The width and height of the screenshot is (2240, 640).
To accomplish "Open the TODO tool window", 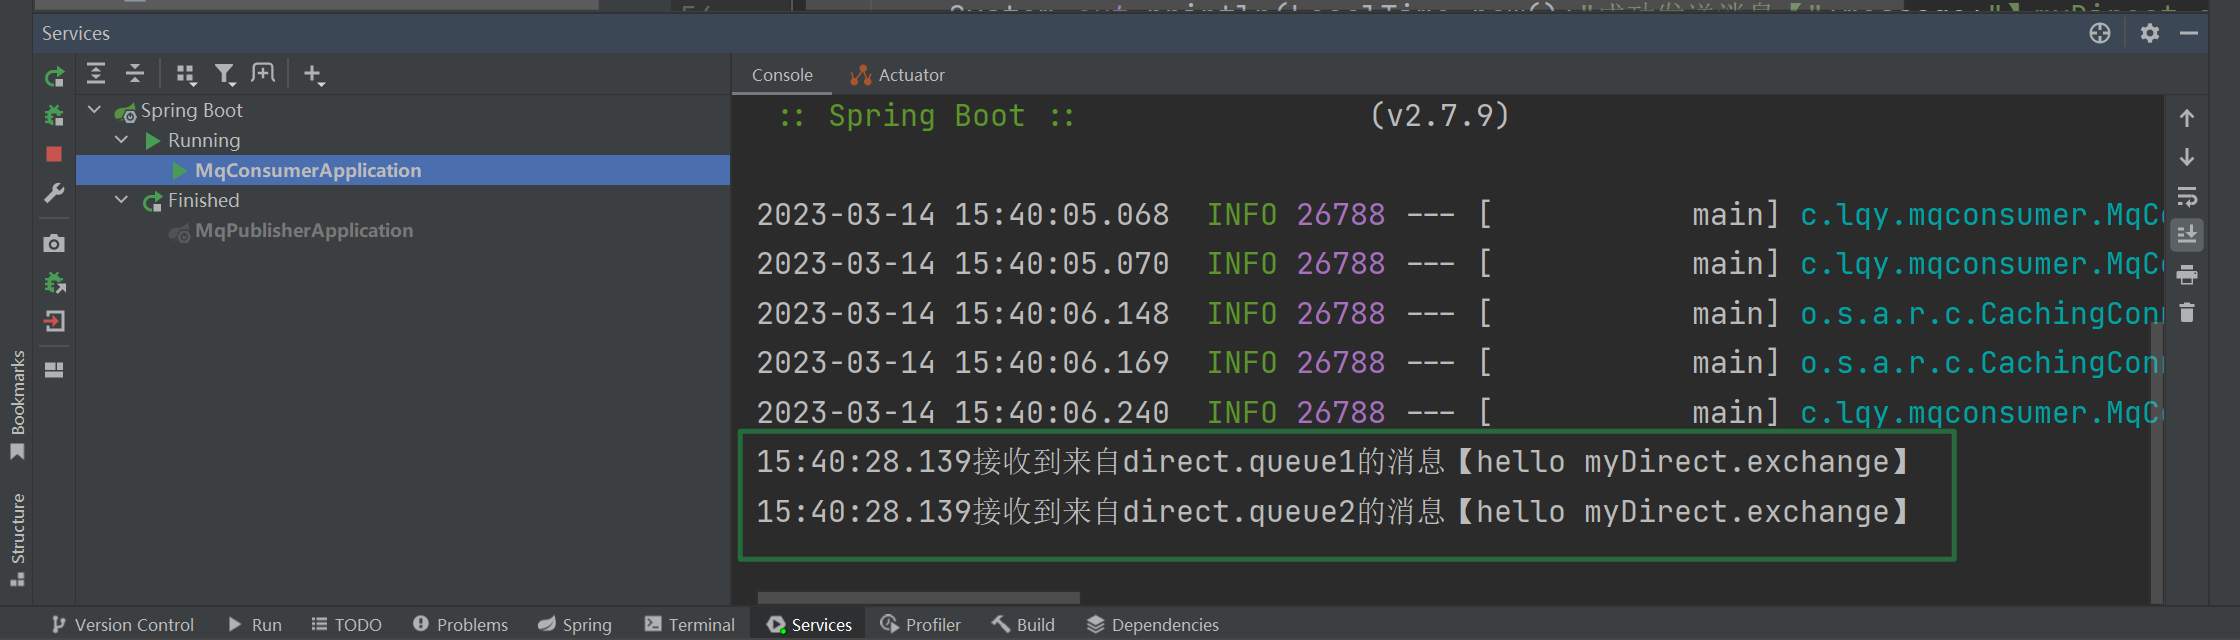I will point(346,624).
